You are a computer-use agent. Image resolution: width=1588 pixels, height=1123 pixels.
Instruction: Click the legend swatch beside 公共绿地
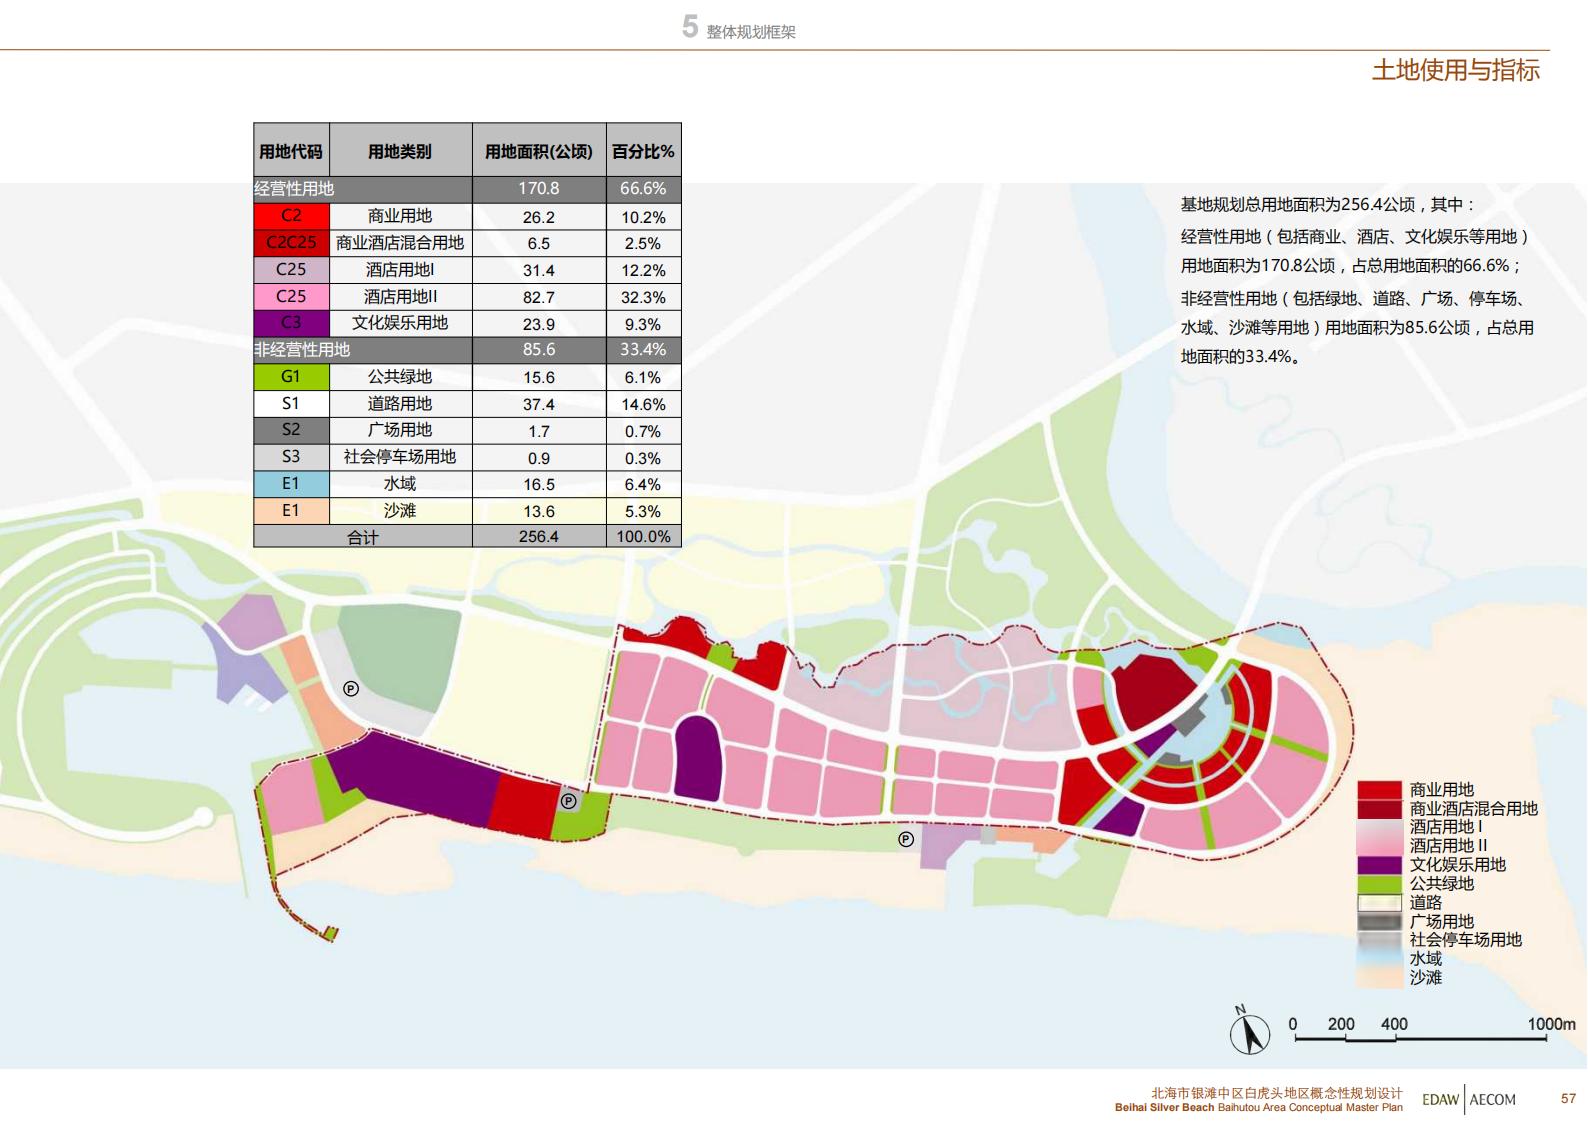pyautogui.click(x=1380, y=884)
